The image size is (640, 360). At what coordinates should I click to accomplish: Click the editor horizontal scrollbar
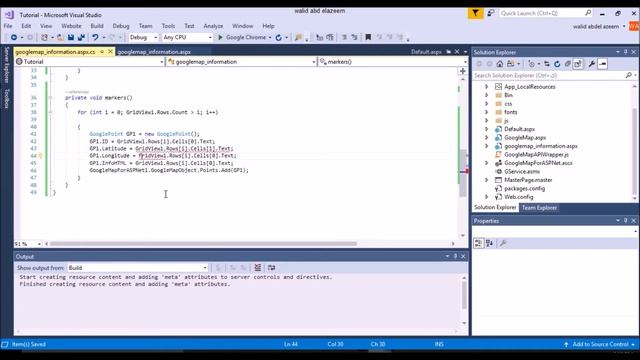[x=203, y=244]
